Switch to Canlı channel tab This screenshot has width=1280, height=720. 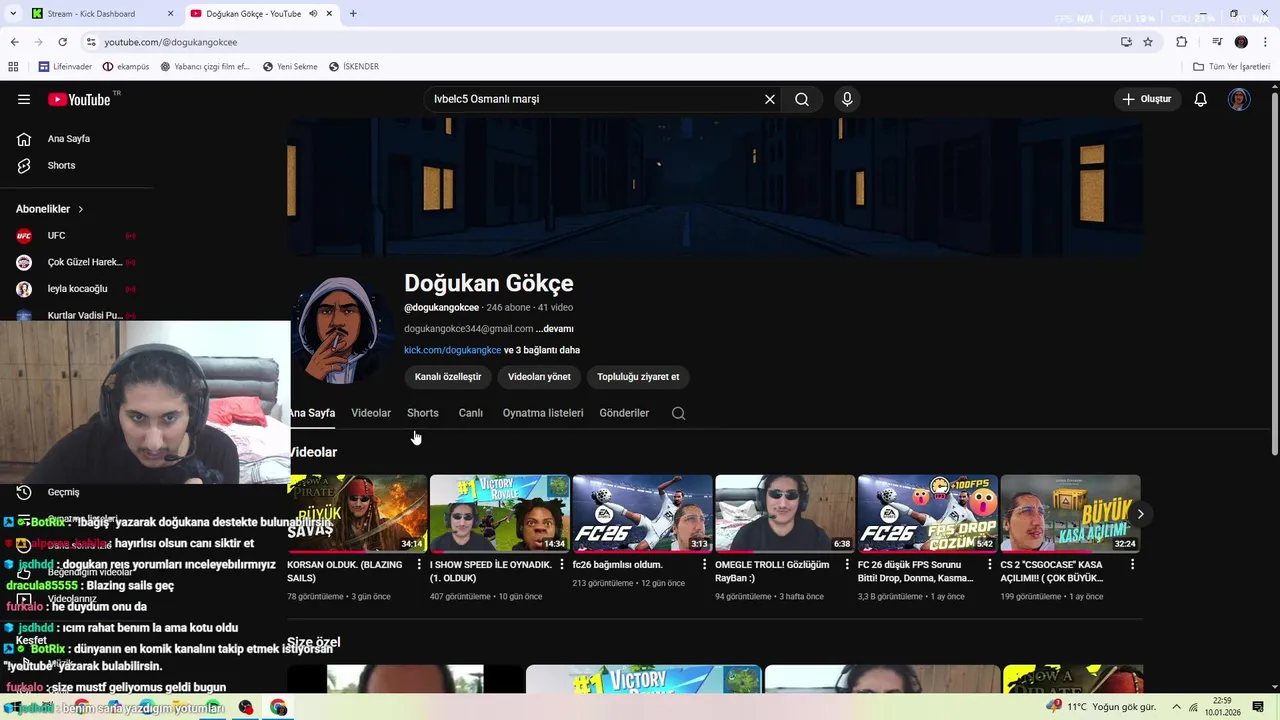tap(471, 413)
